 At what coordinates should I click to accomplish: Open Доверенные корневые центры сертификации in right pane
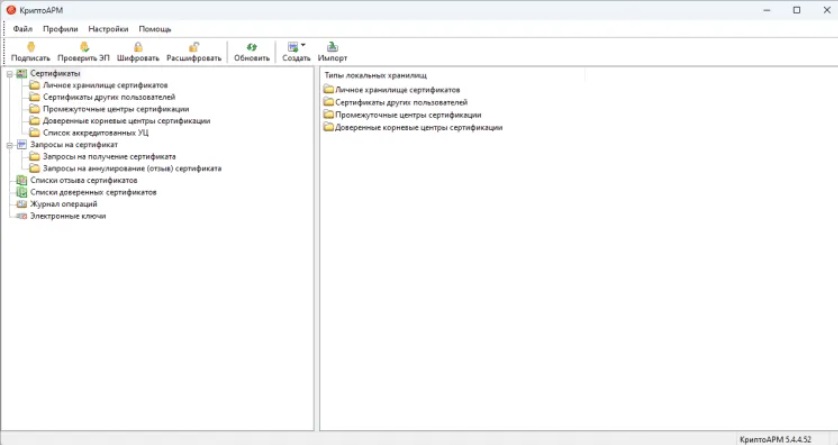point(418,128)
